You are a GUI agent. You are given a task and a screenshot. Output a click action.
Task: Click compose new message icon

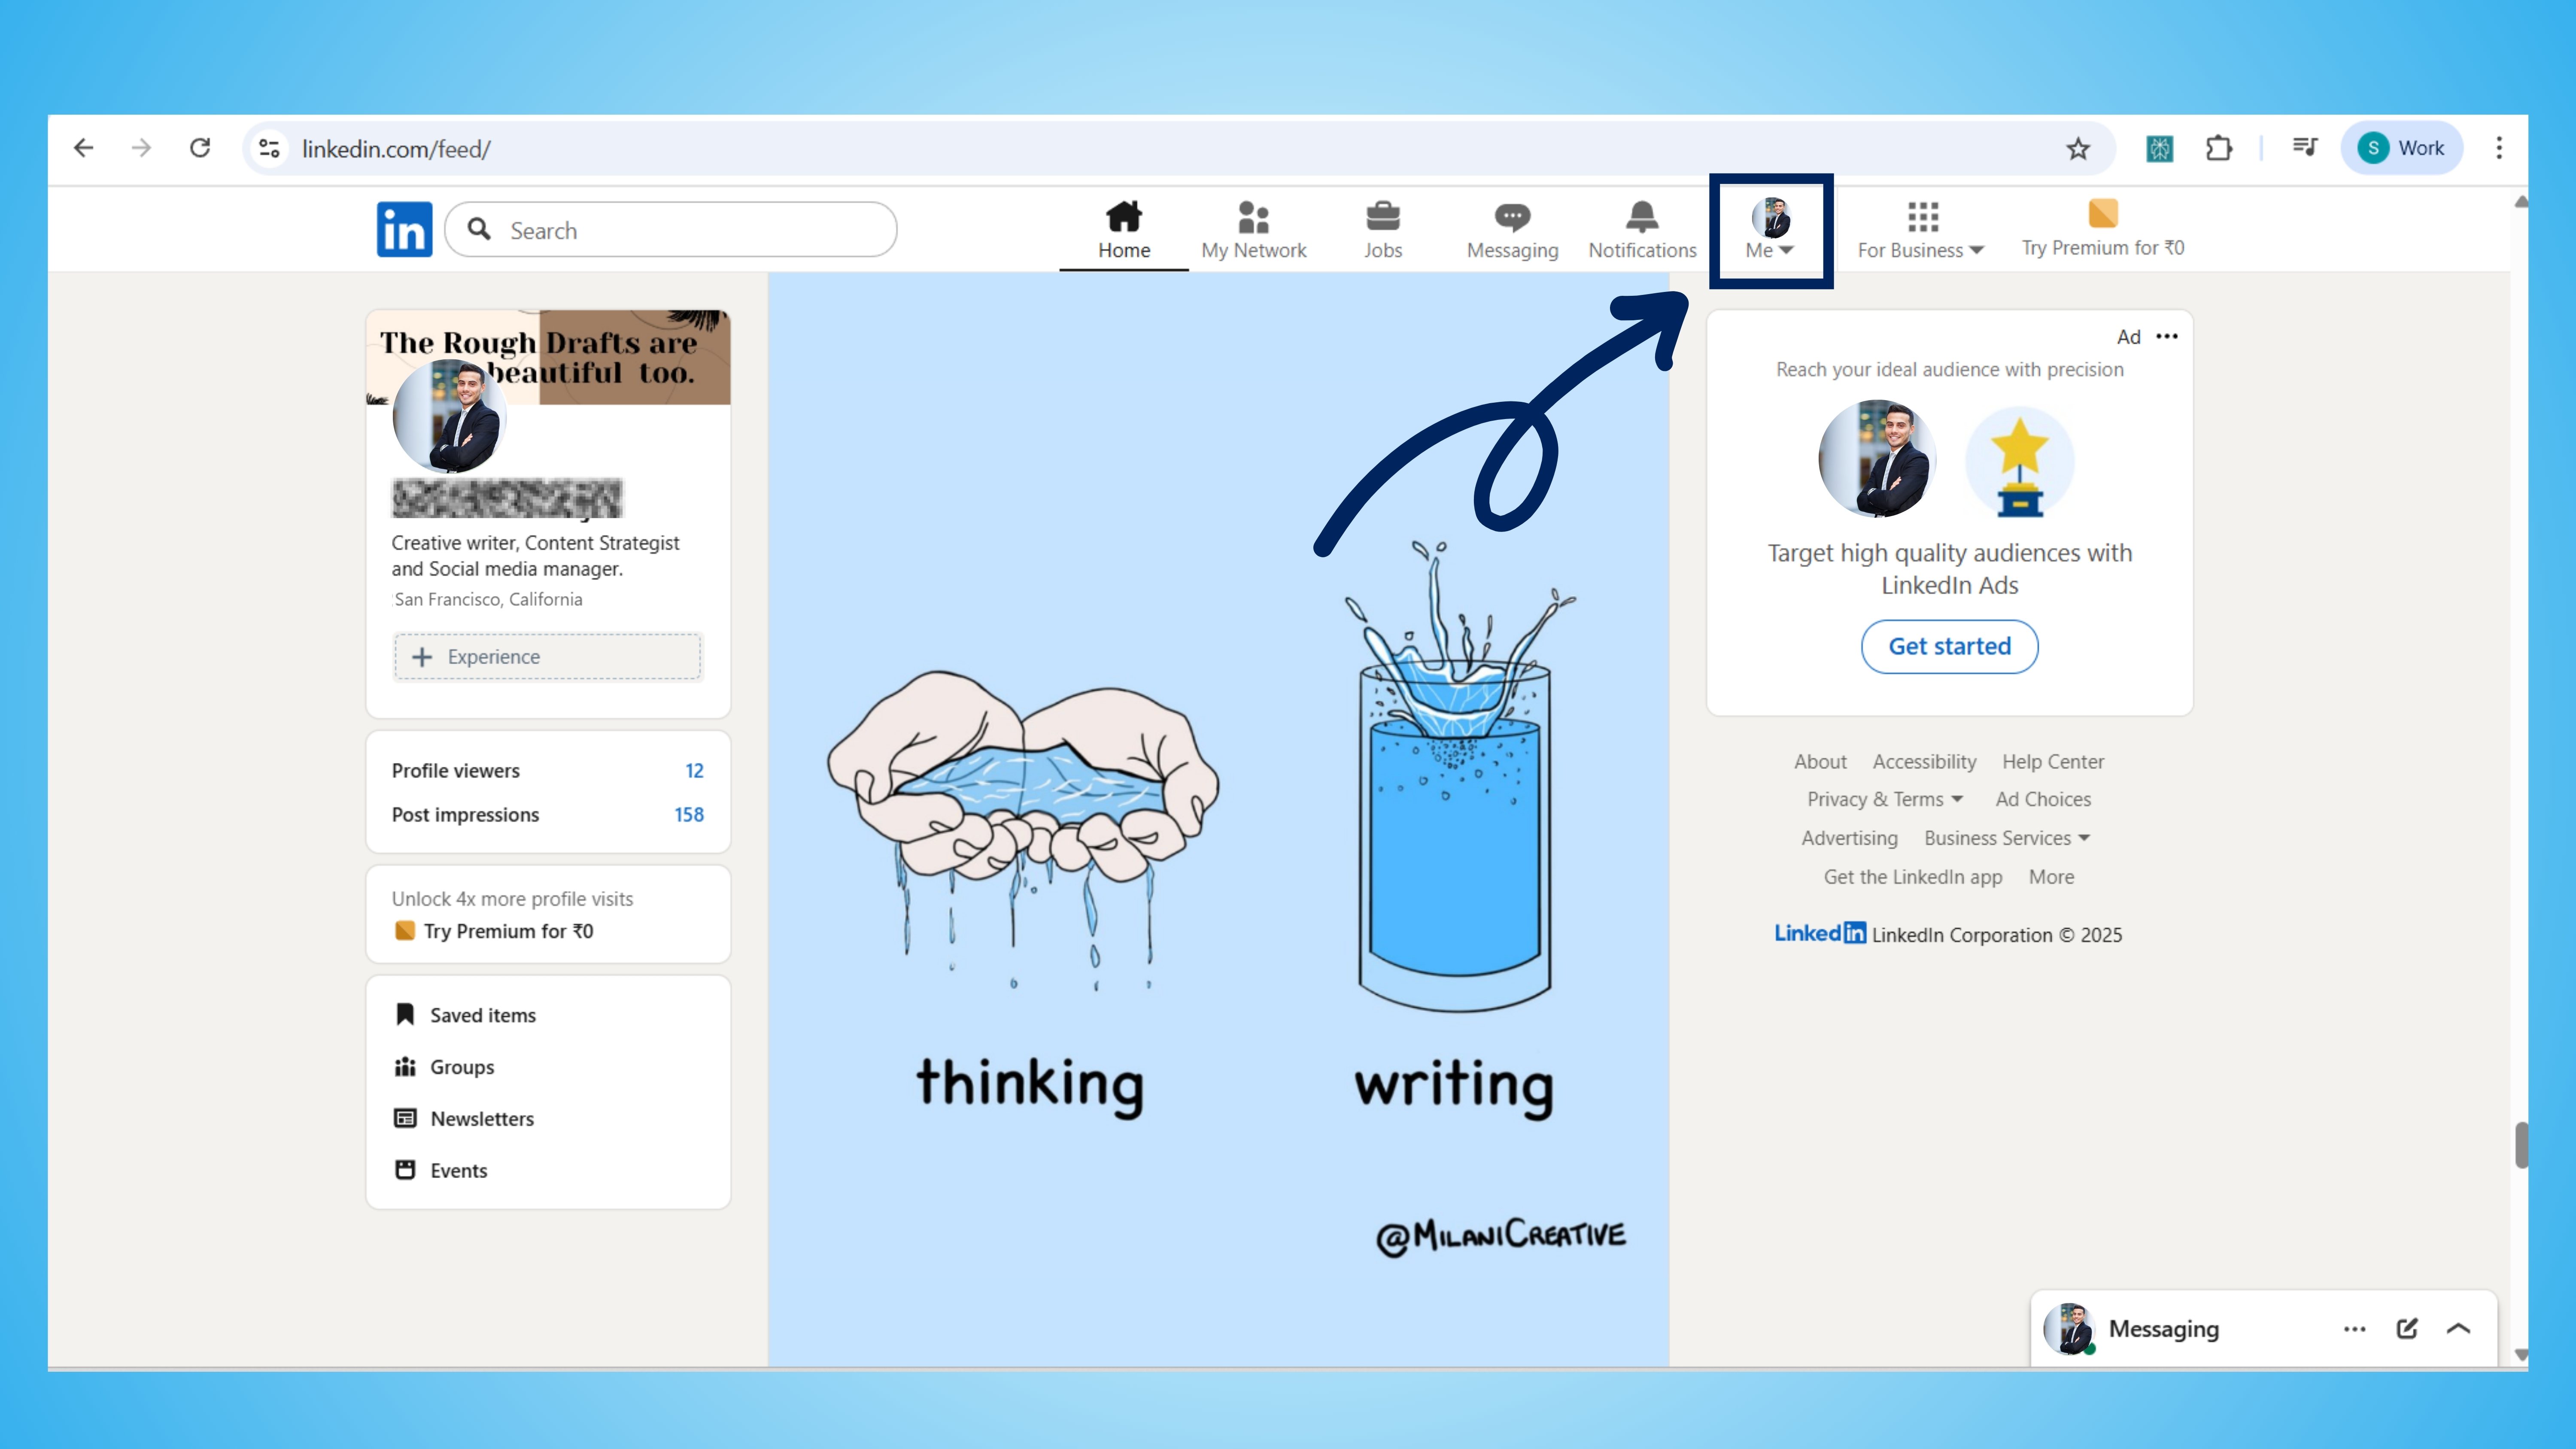pos(2406,1328)
